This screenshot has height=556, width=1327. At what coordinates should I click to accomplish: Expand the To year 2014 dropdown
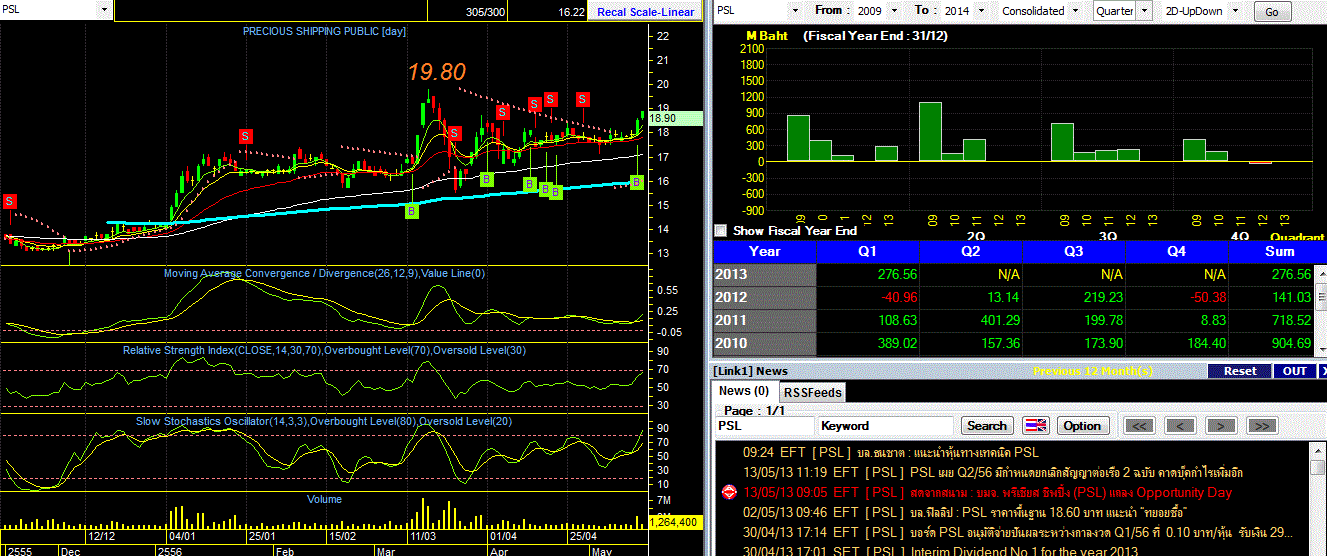tap(982, 10)
